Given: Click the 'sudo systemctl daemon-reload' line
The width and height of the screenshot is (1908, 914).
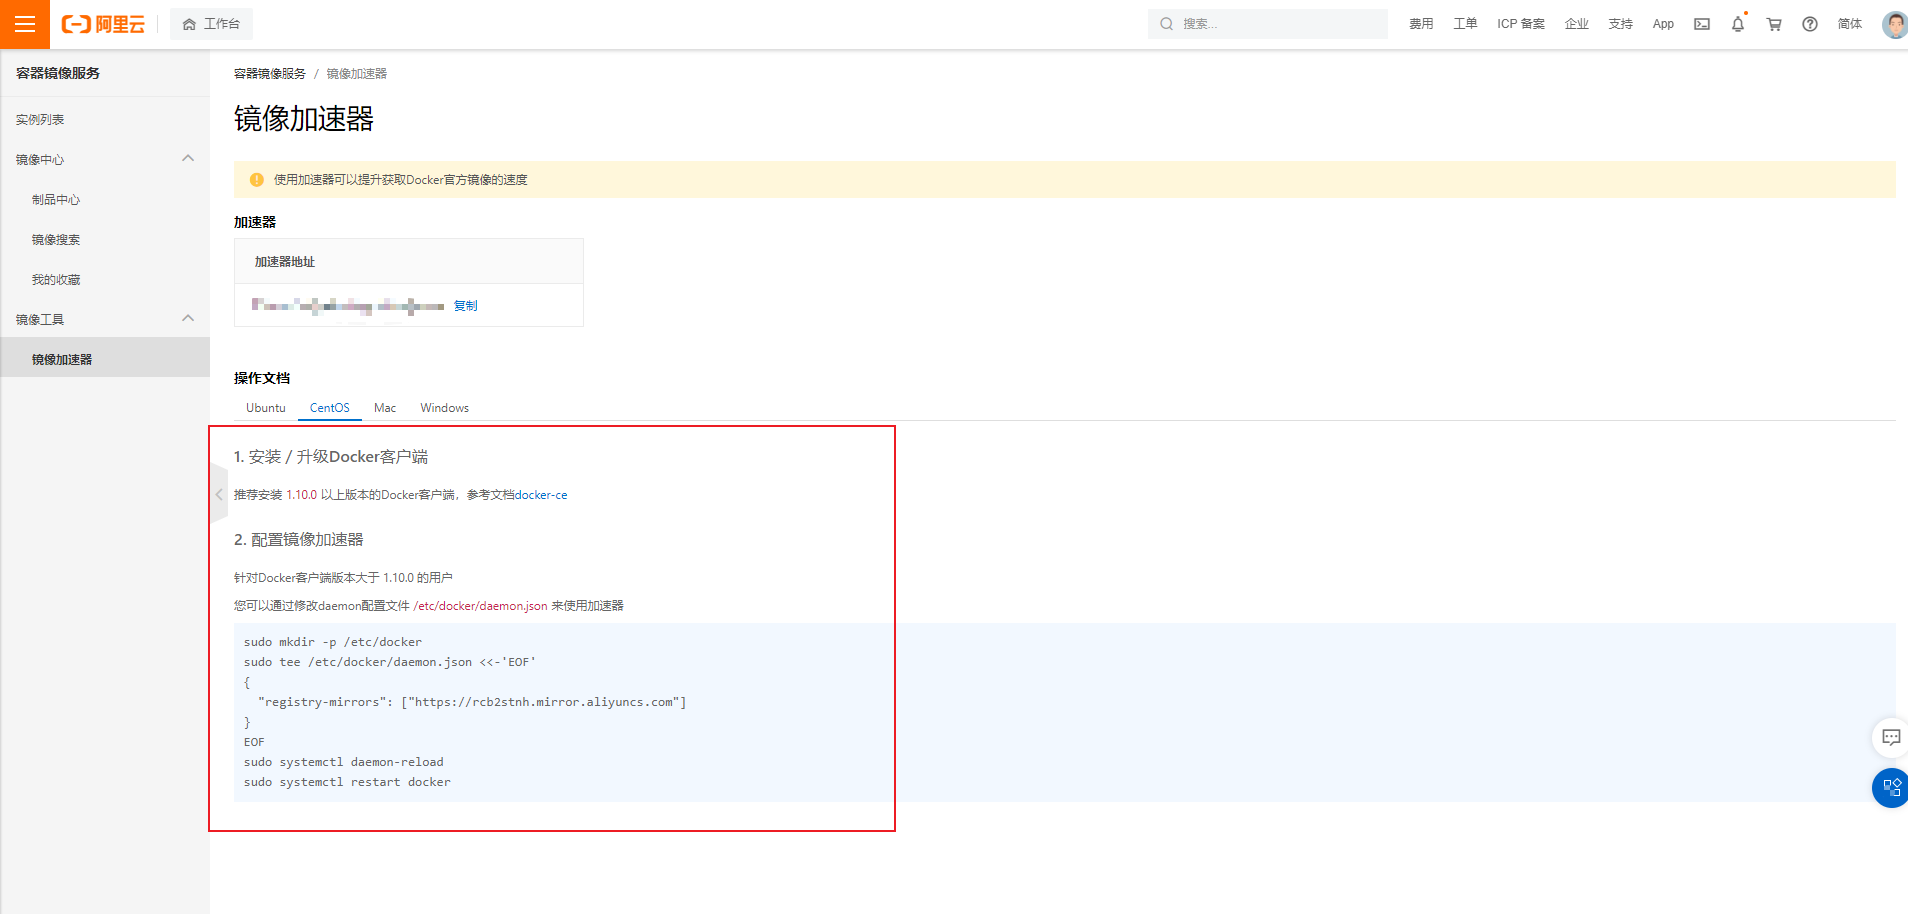Looking at the screenshot, I should (344, 762).
